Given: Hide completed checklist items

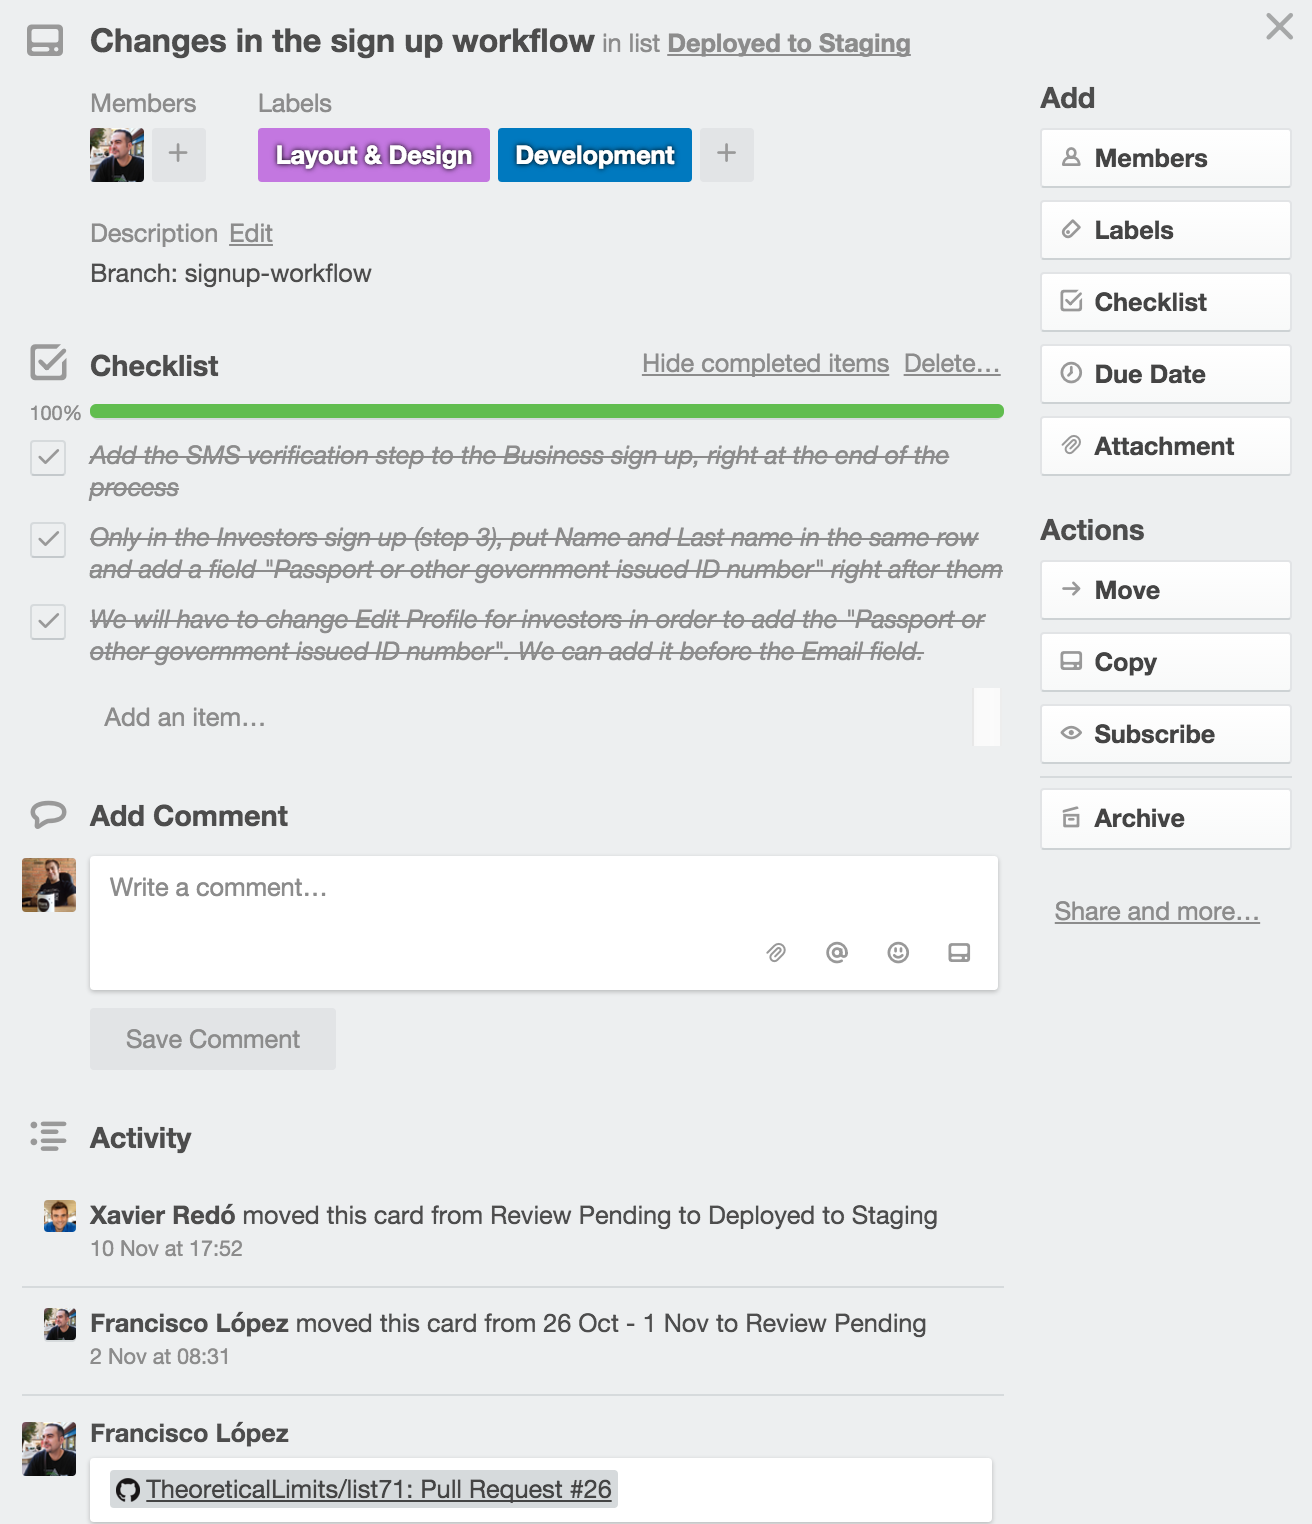Looking at the screenshot, I should point(766,363).
